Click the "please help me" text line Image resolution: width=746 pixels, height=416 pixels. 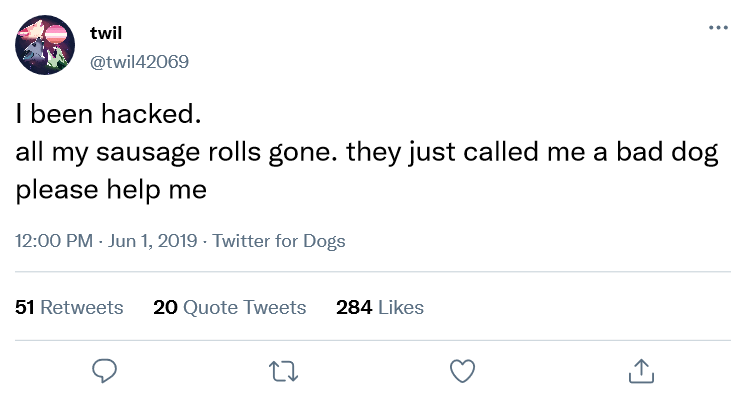coord(111,189)
